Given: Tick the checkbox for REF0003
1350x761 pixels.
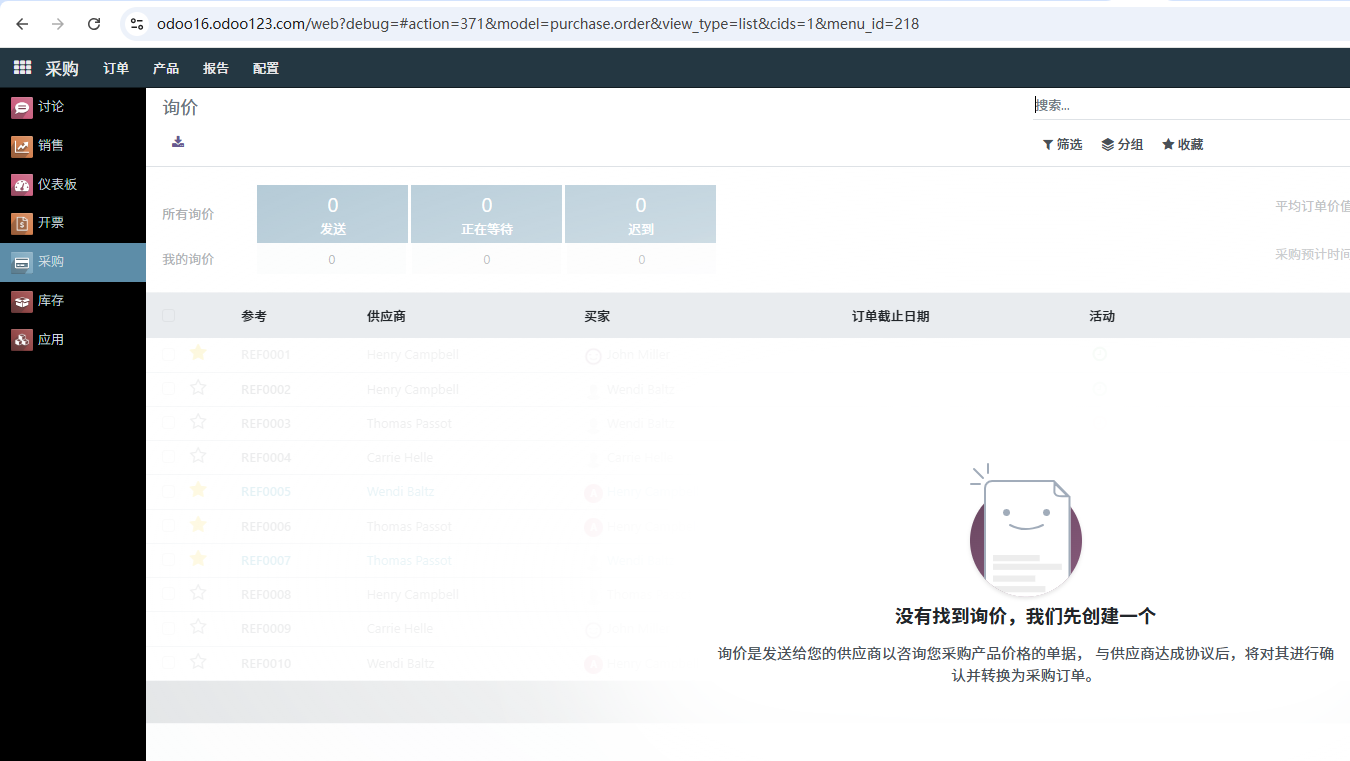Looking at the screenshot, I should point(168,423).
